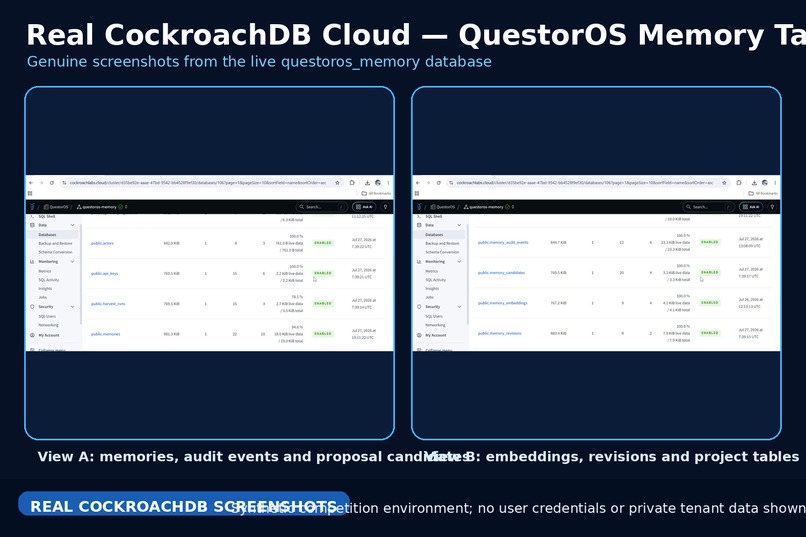806x537 pixels.
Task: Select Insights in View B sidebar
Action: pyautogui.click(x=432, y=289)
